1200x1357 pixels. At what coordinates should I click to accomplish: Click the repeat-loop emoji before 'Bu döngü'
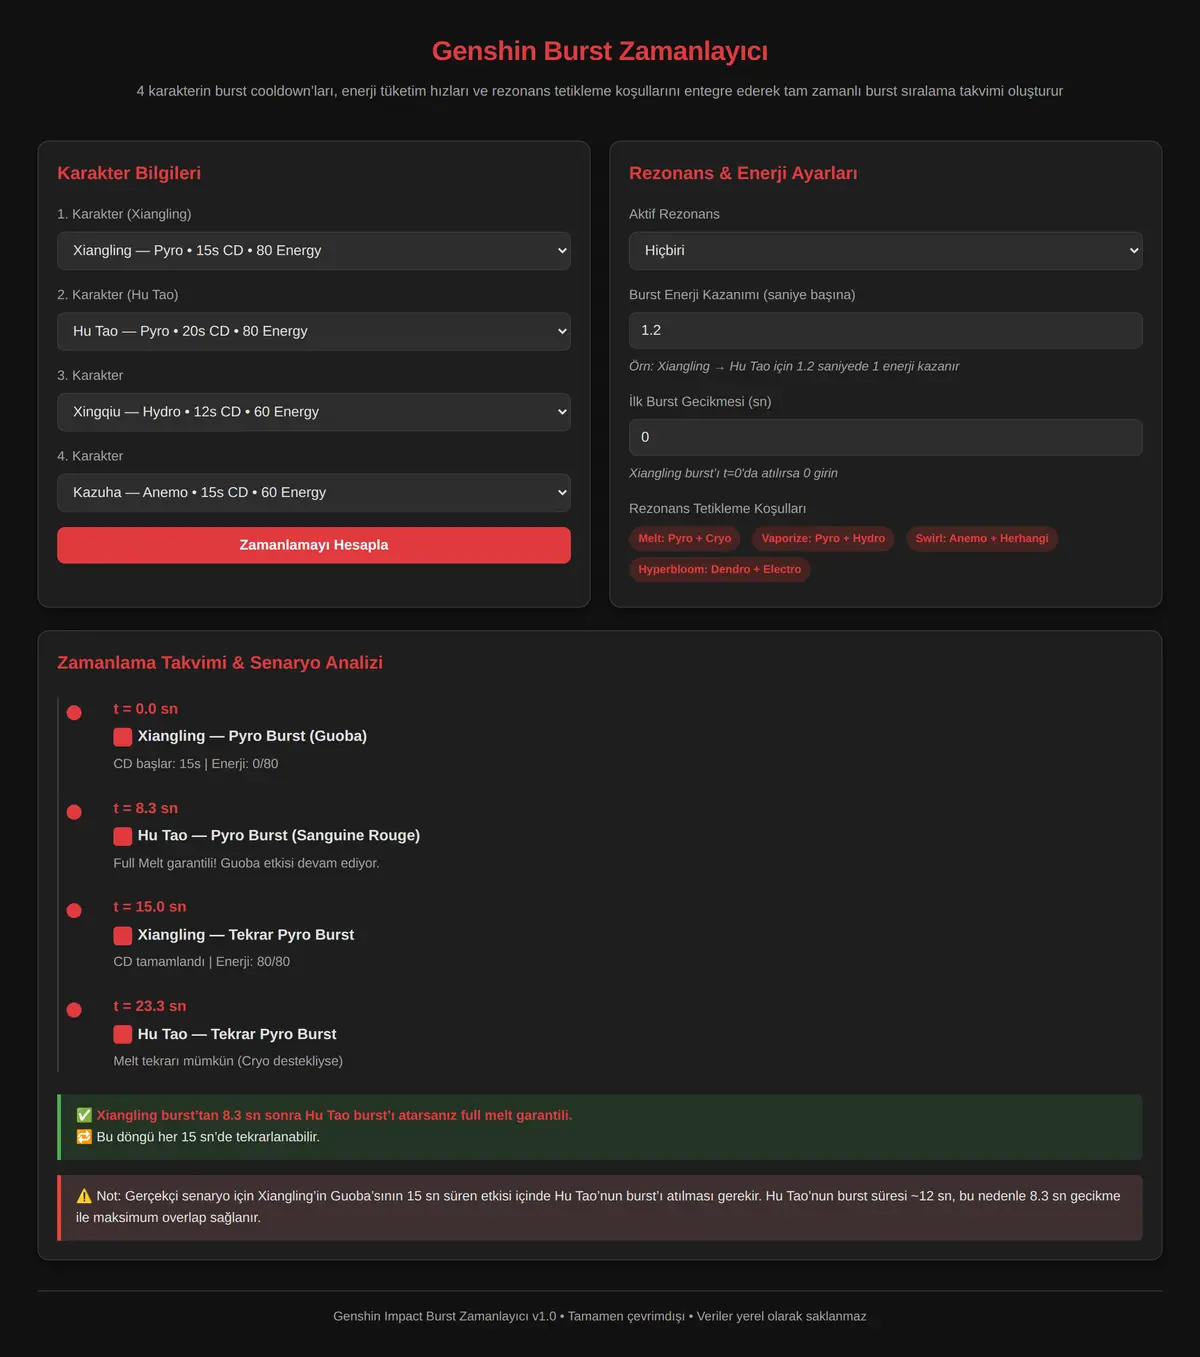[x=84, y=1137]
